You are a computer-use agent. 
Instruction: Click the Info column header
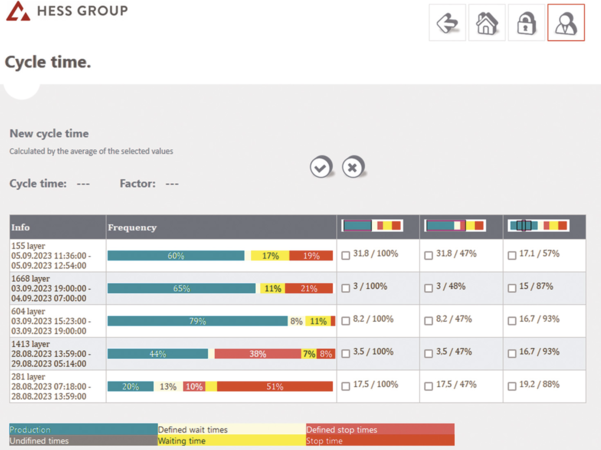click(57, 227)
